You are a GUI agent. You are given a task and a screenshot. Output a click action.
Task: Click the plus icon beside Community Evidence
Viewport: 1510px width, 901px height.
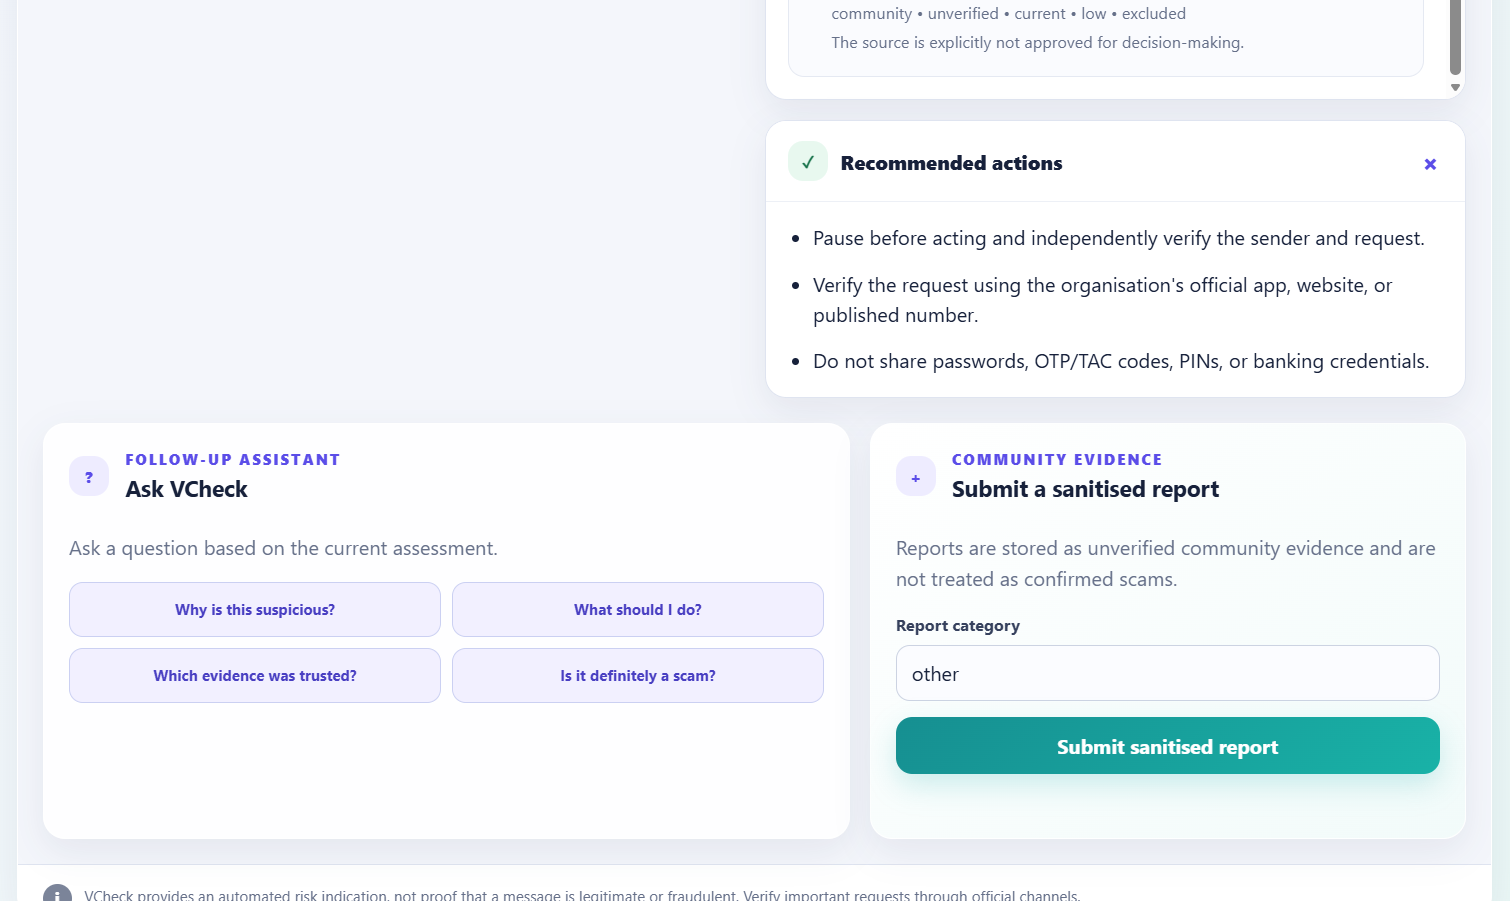click(916, 477)
